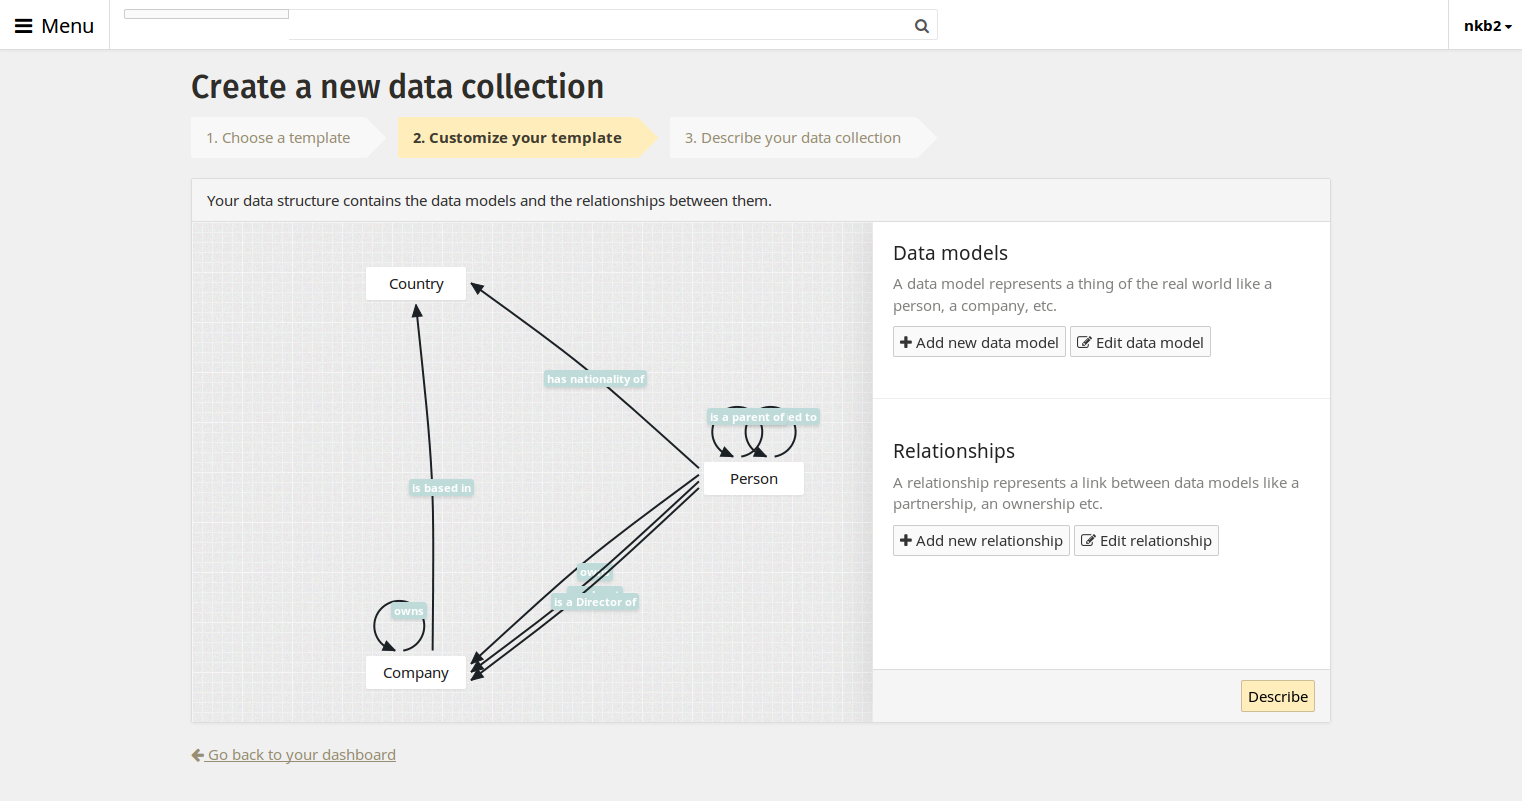
Task: Select the Person node in the diagram
Action: 753,478
